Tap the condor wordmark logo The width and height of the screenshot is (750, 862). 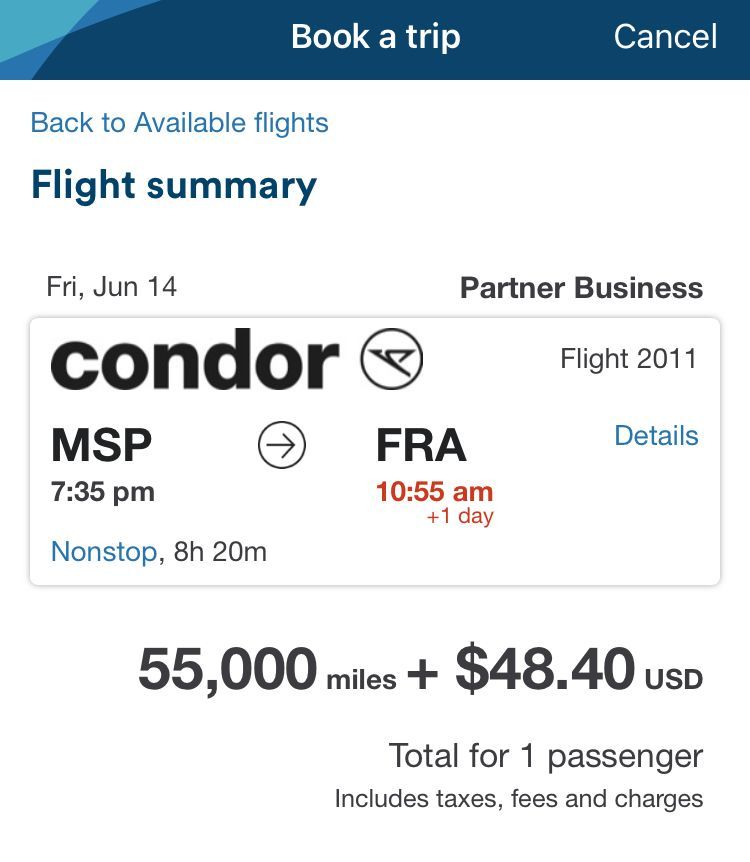[195, 359]
